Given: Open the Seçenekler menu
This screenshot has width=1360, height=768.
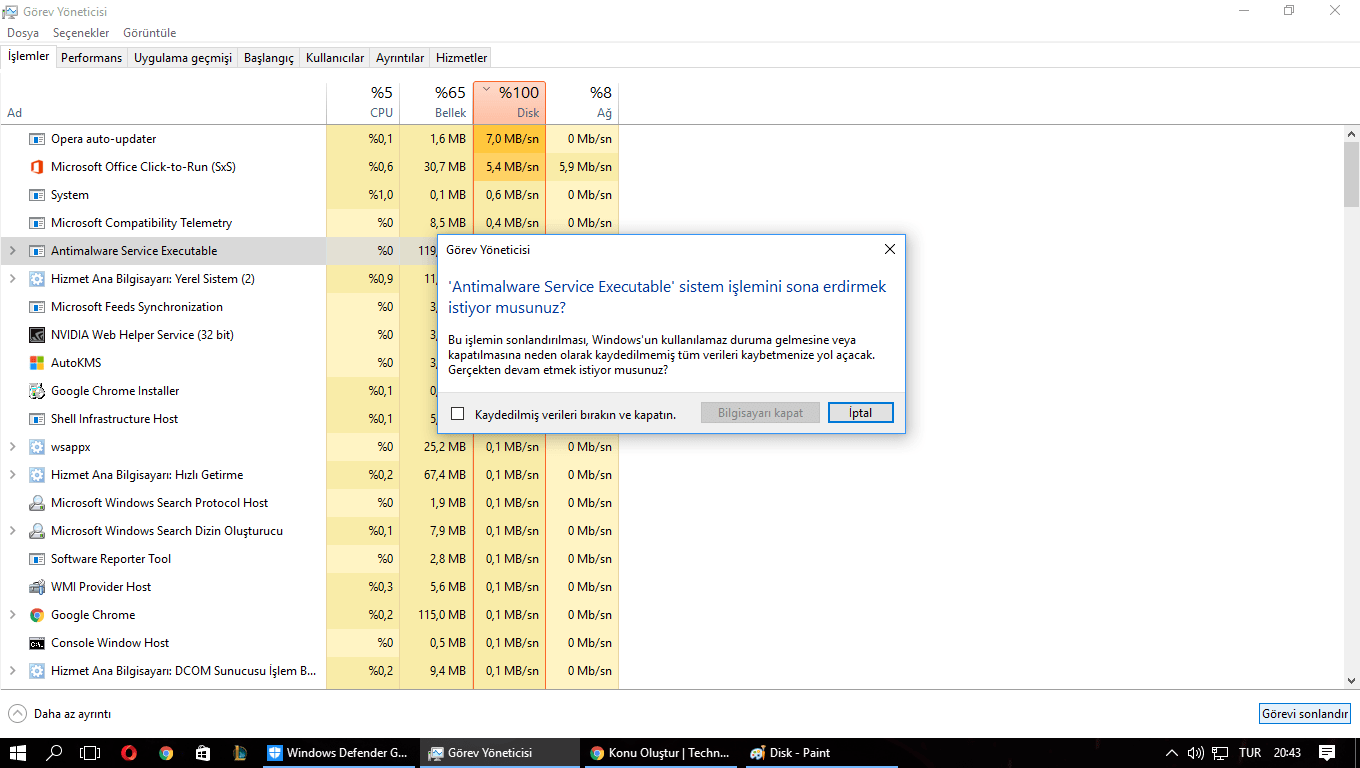Looking at the screenshot, I should (x=81, y=33).
